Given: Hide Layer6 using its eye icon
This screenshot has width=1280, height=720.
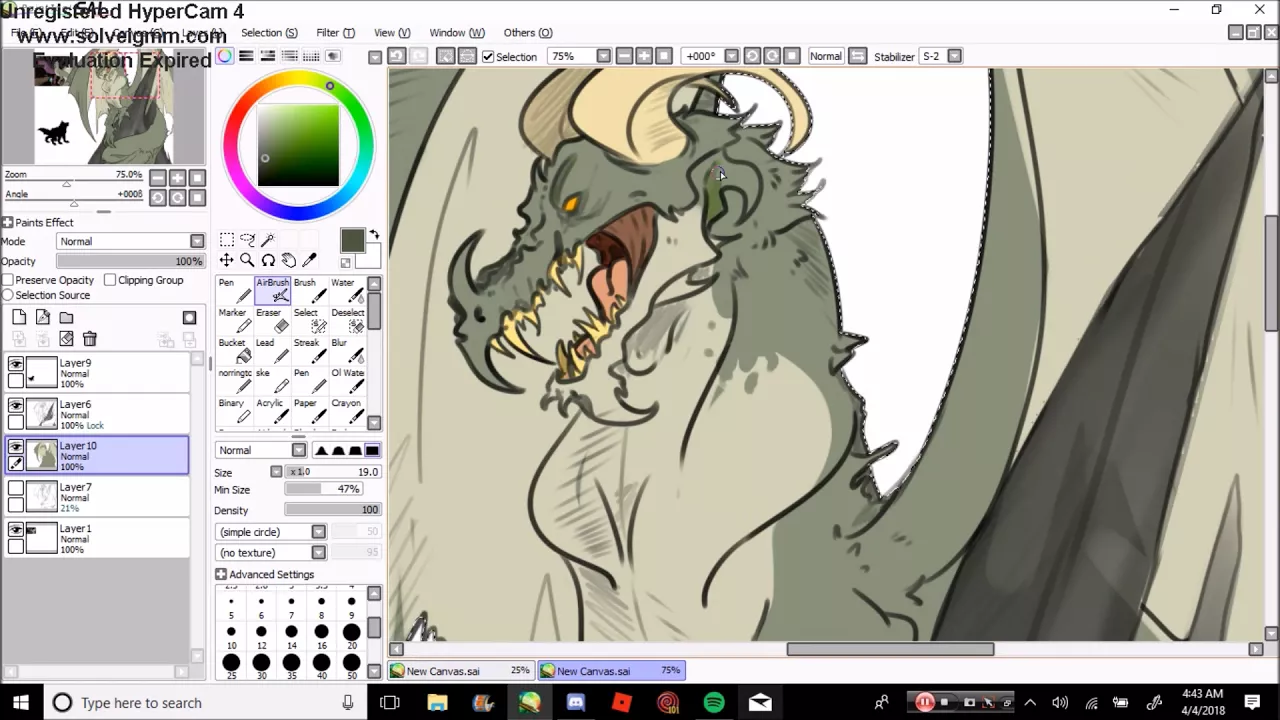Looking at the screenshot, I should pos(16,406).
